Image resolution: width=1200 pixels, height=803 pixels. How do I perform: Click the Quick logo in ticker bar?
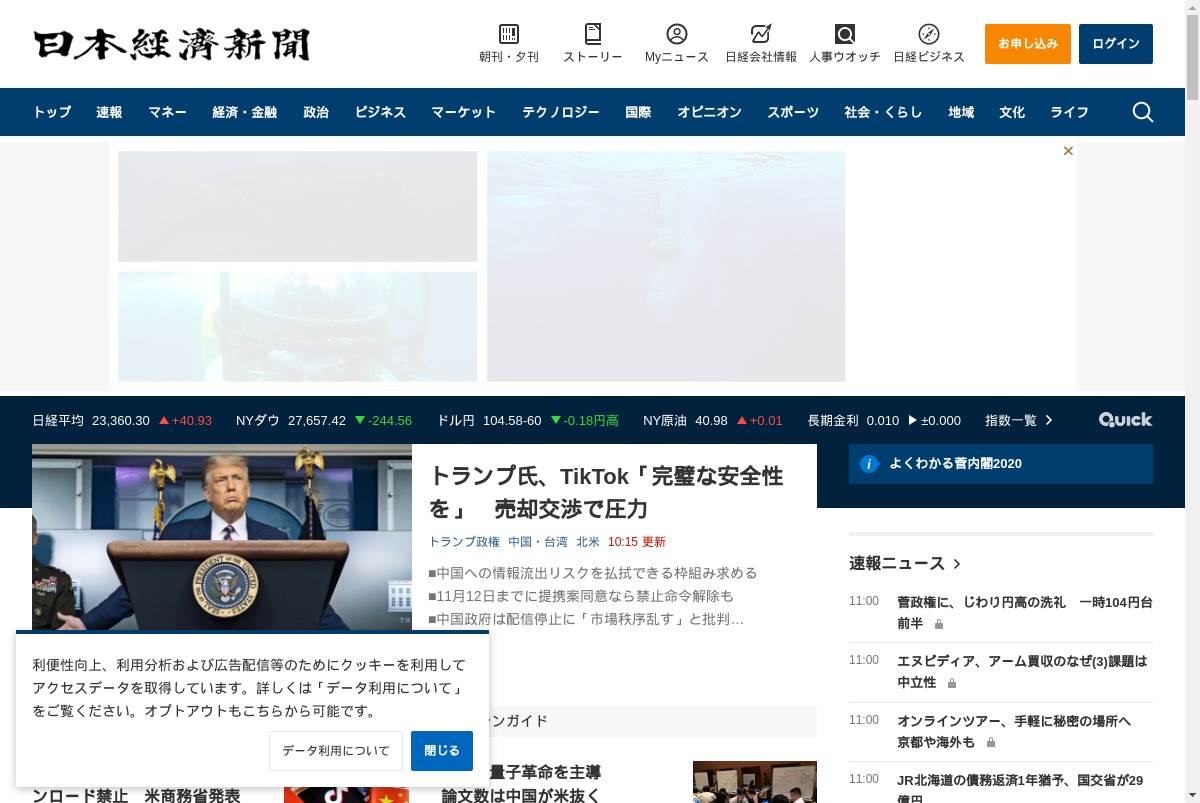click(x=1126, y=420)
